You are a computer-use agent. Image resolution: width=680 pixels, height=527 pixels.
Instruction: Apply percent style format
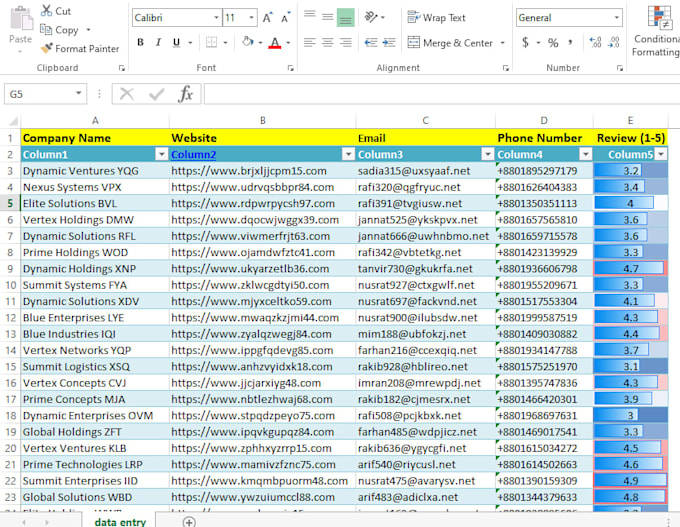click(553, 43)
